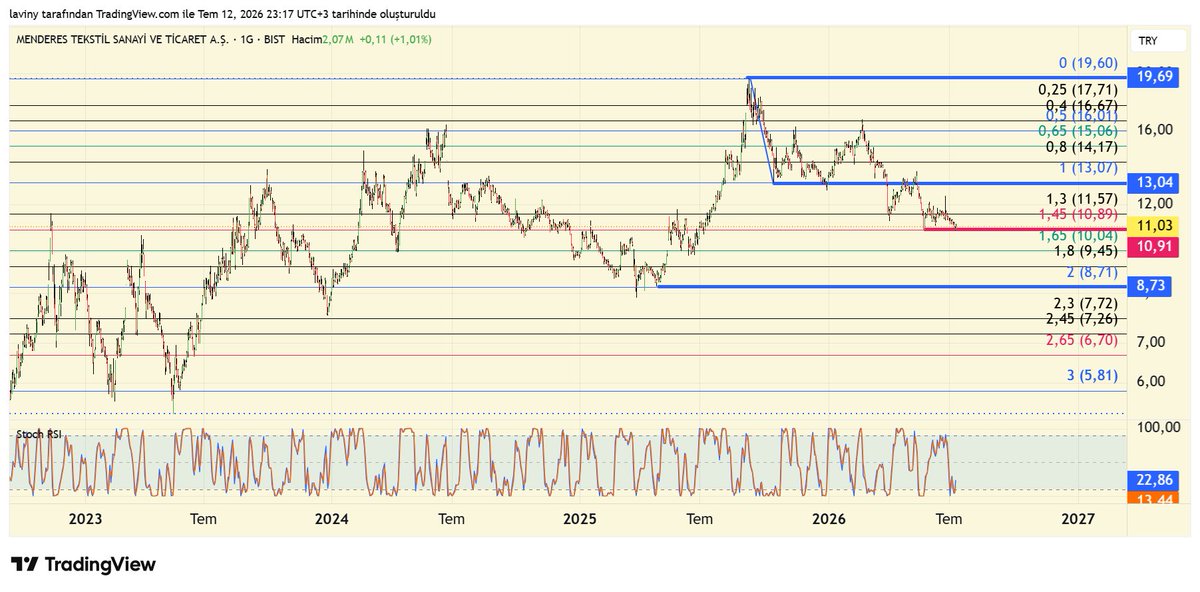Image resolution: width=1200 pixels, height=592 pixels.
Task: Click the TradingView logo at the bottom
Action: point(83,565)
